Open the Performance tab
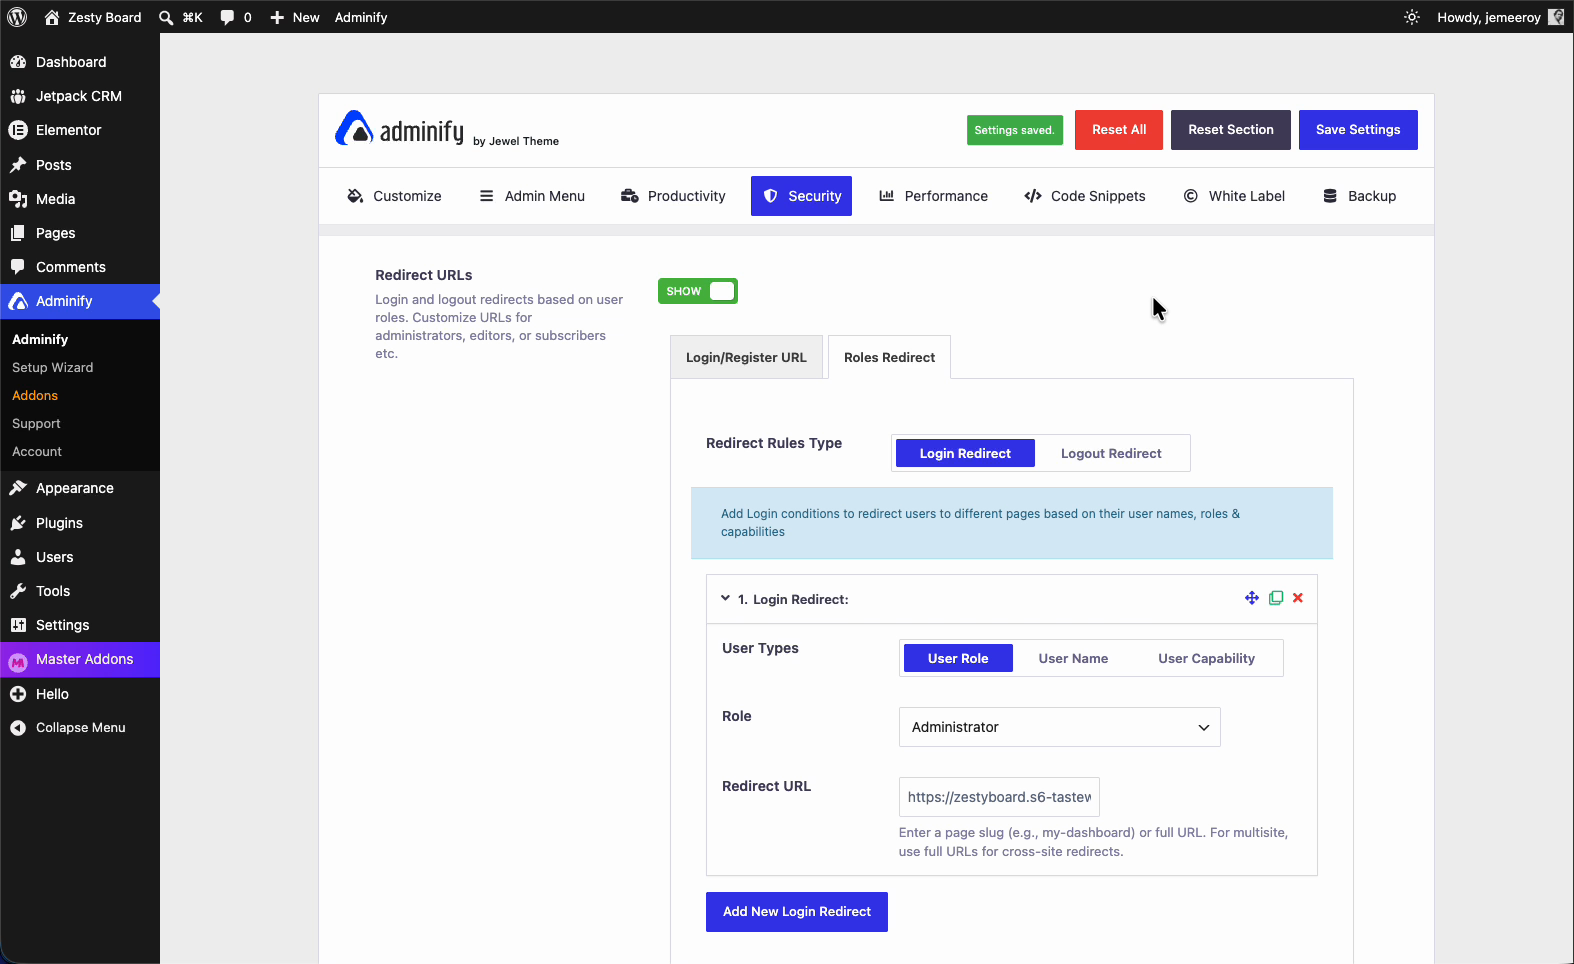This screenshot has width=1574, height=964. pyautogui.click(x=933, y=196)
